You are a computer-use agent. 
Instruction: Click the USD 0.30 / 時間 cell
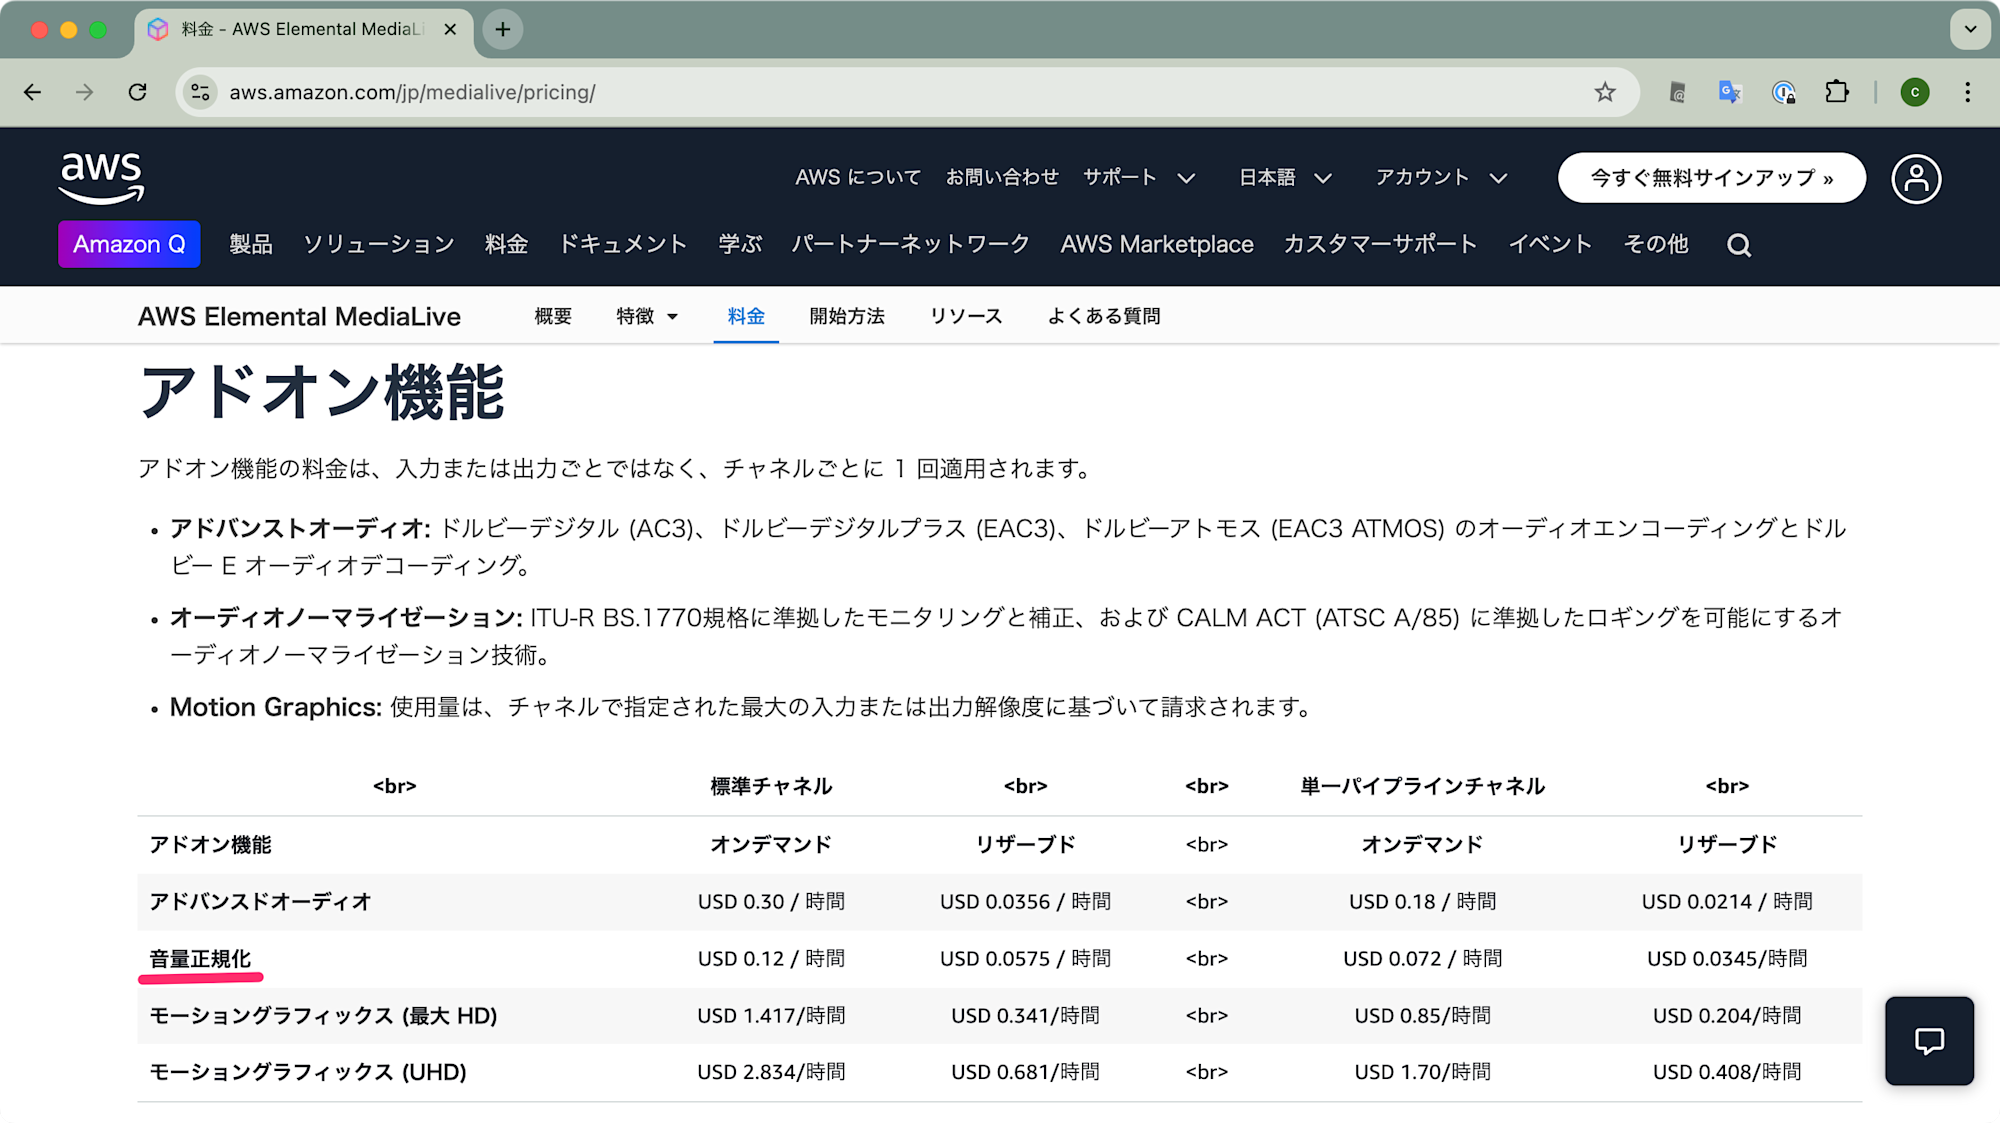(771, 902)
